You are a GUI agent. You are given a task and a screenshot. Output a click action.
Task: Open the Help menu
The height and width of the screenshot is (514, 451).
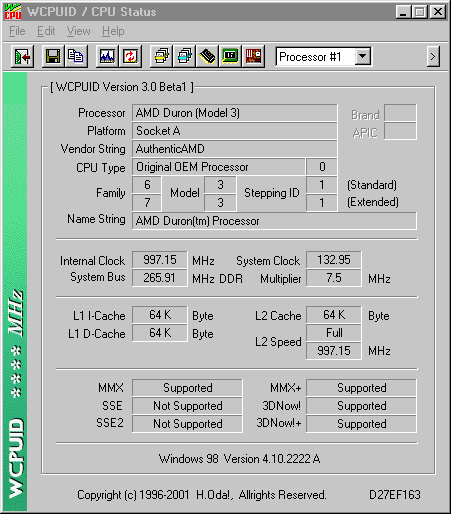(x=113, y=31)
